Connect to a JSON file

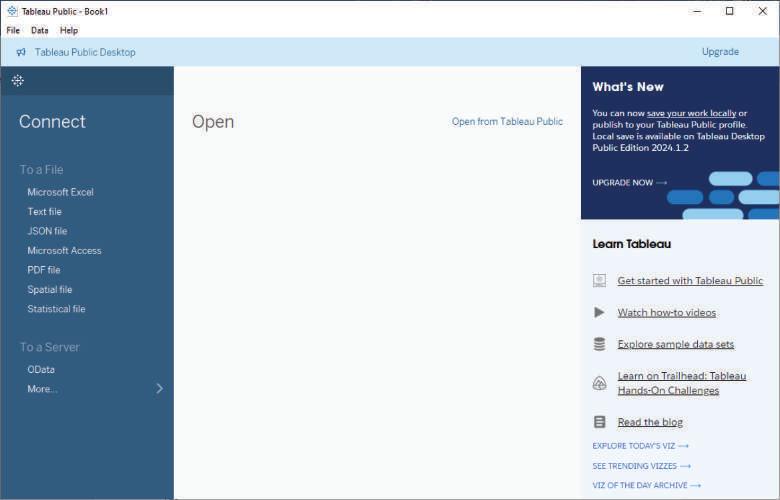point(47,231)
